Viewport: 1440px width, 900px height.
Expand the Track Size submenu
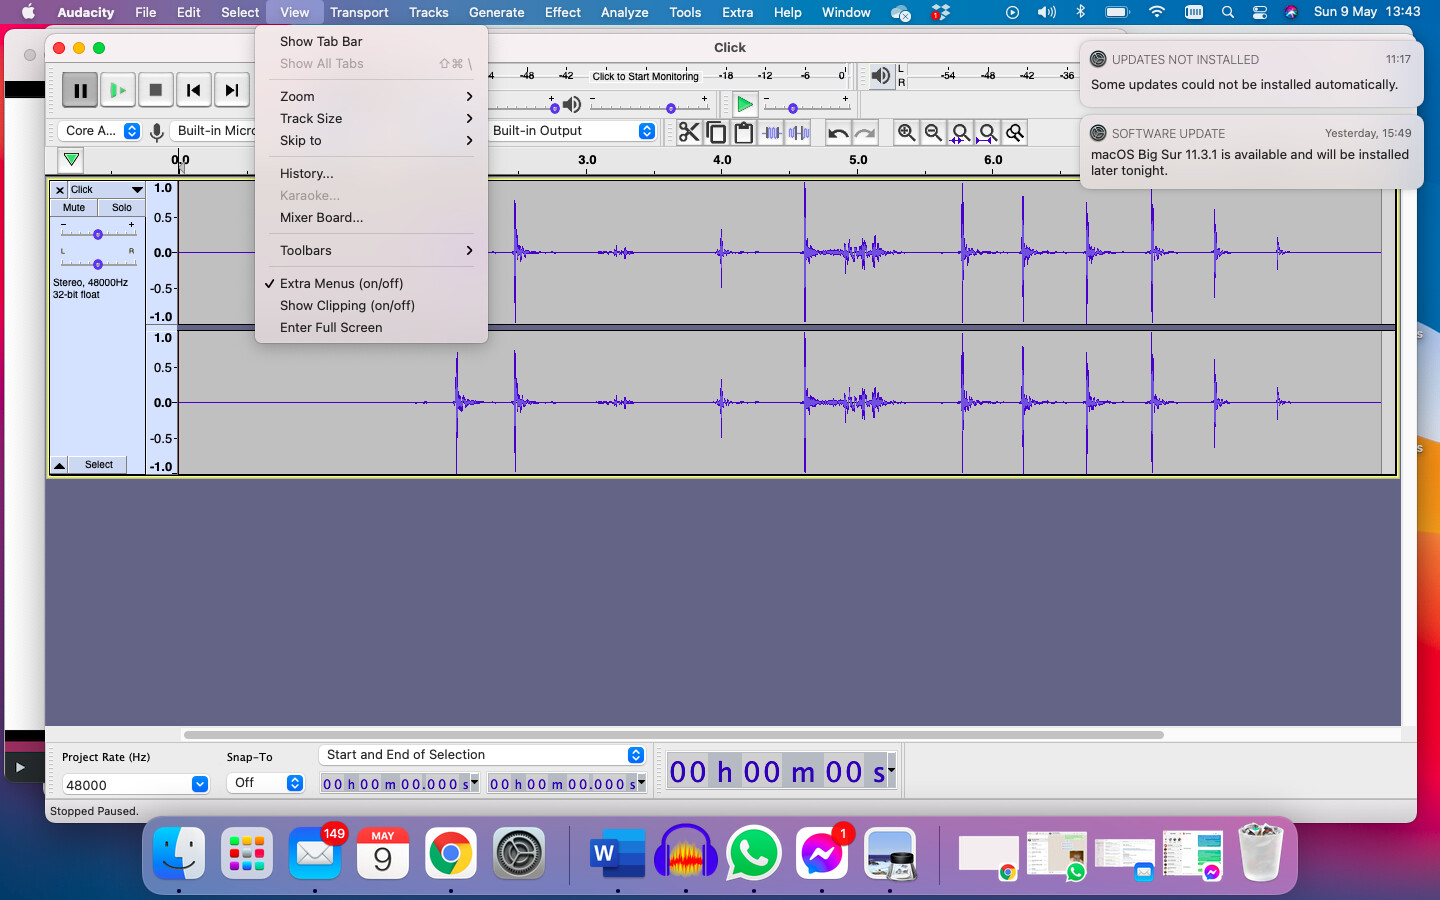(x=371, y=119)
